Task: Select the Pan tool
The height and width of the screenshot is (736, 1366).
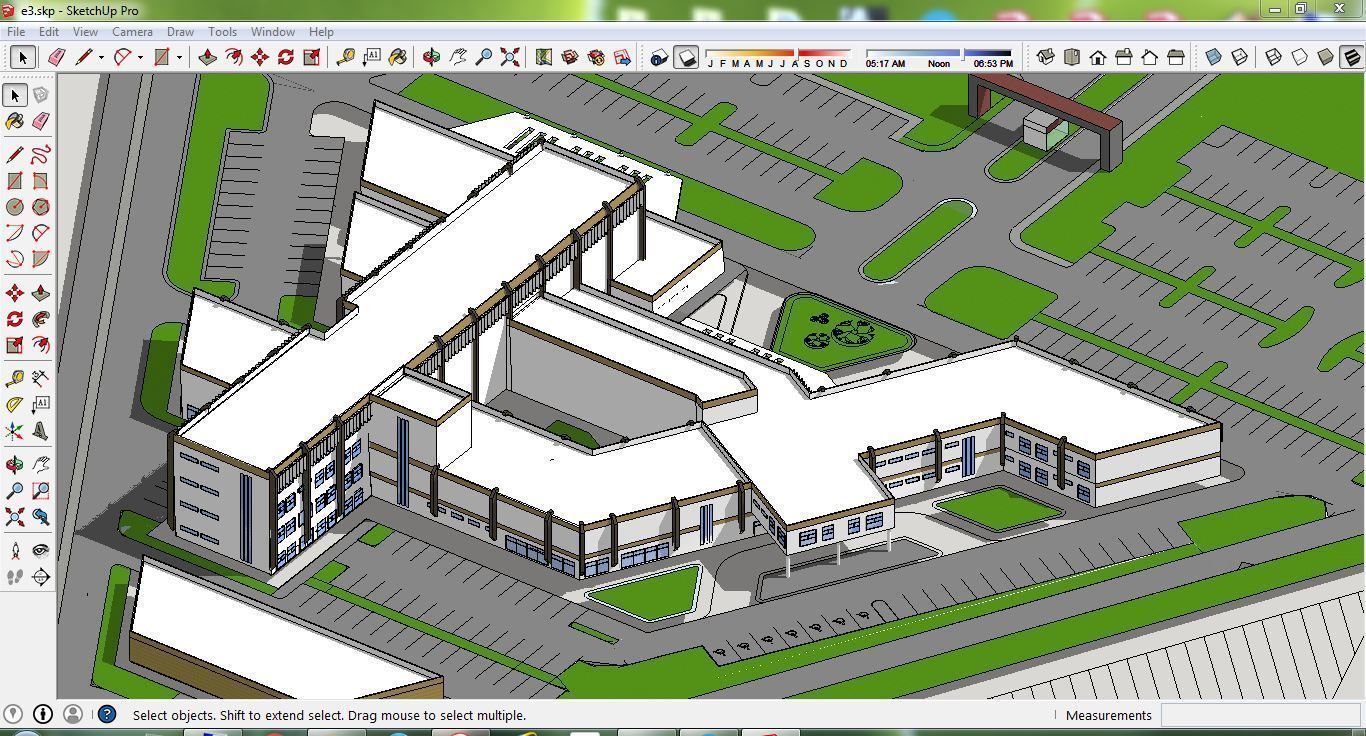Action: point(458,57)
